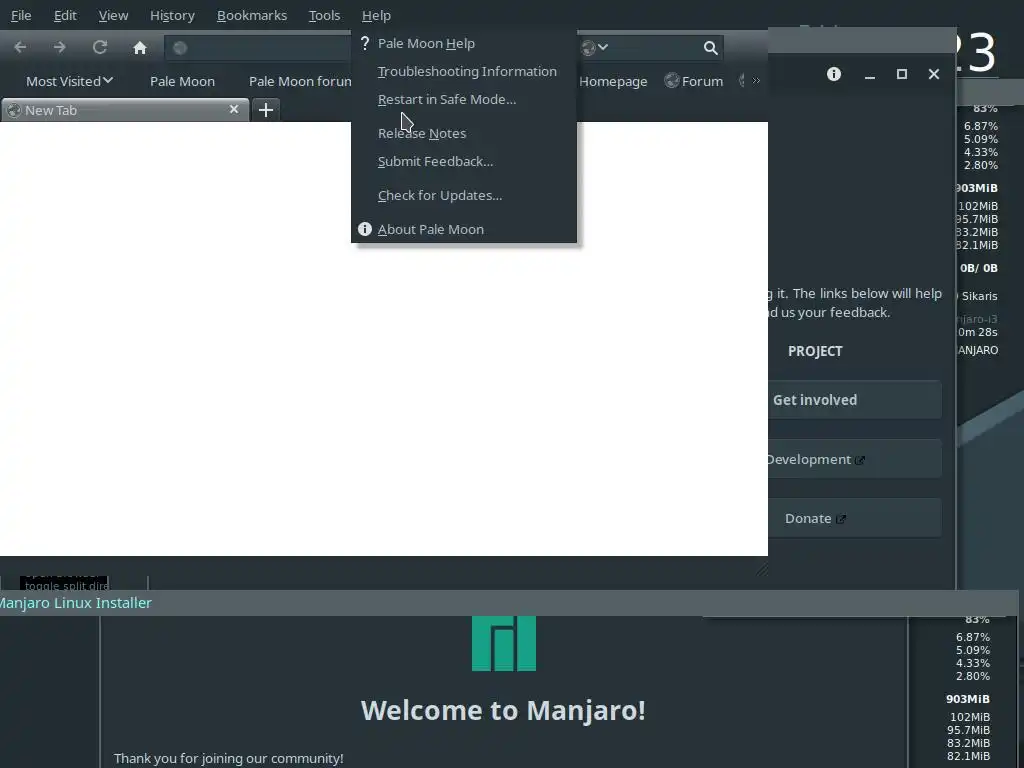Open the History menu

[172, 15]
